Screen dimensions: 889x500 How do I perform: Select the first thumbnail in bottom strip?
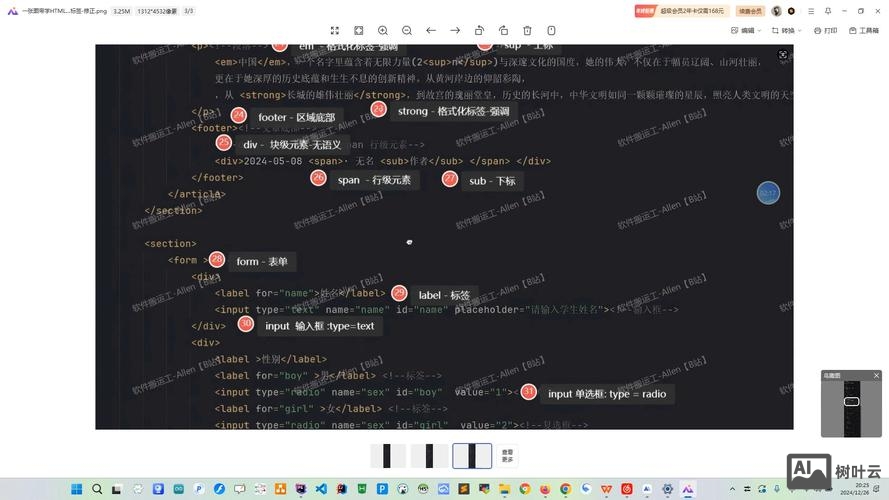388,456
